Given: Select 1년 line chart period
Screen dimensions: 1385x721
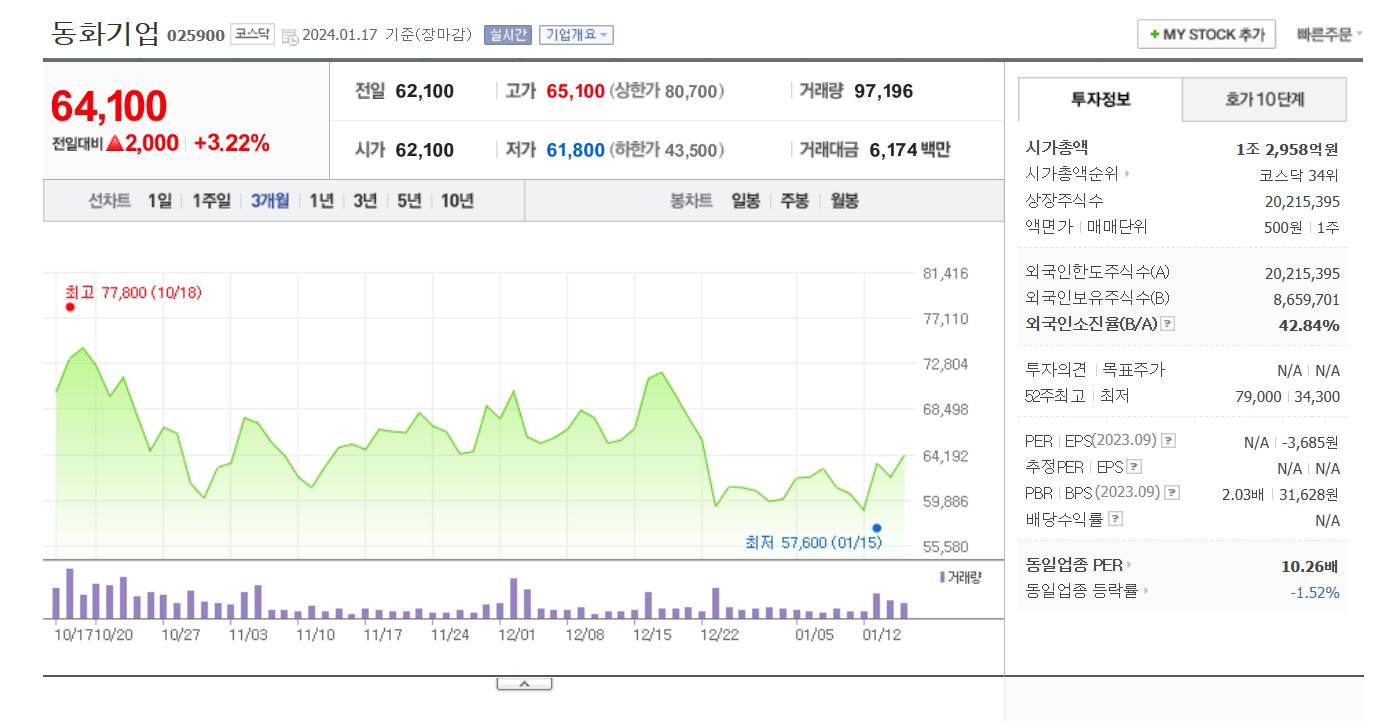Looking at the screenshot, I should click(321, 201).
